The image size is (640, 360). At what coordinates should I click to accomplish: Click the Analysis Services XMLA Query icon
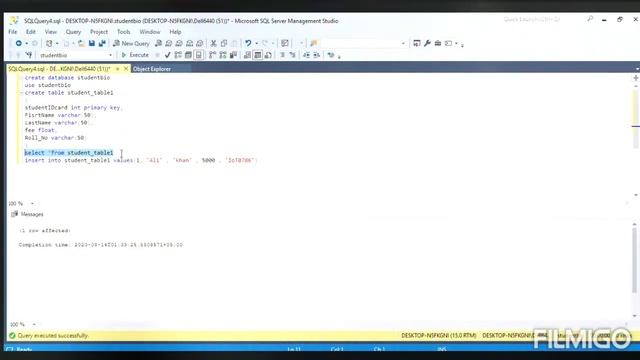point(189,43)
